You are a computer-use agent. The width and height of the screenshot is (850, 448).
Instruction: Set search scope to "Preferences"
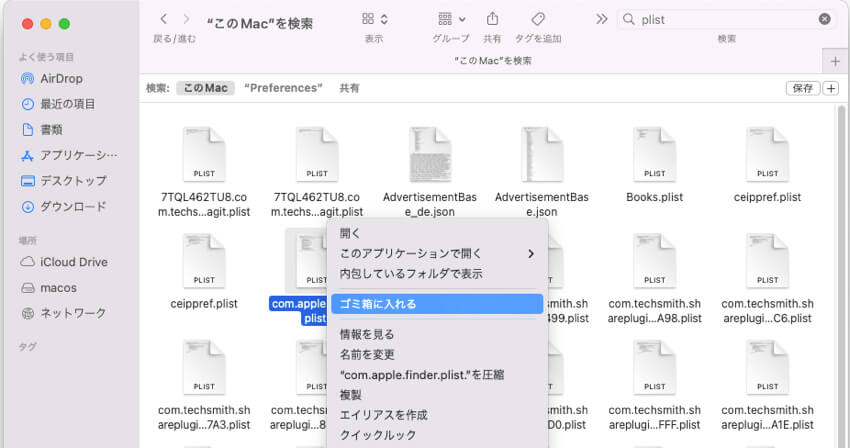283,88
